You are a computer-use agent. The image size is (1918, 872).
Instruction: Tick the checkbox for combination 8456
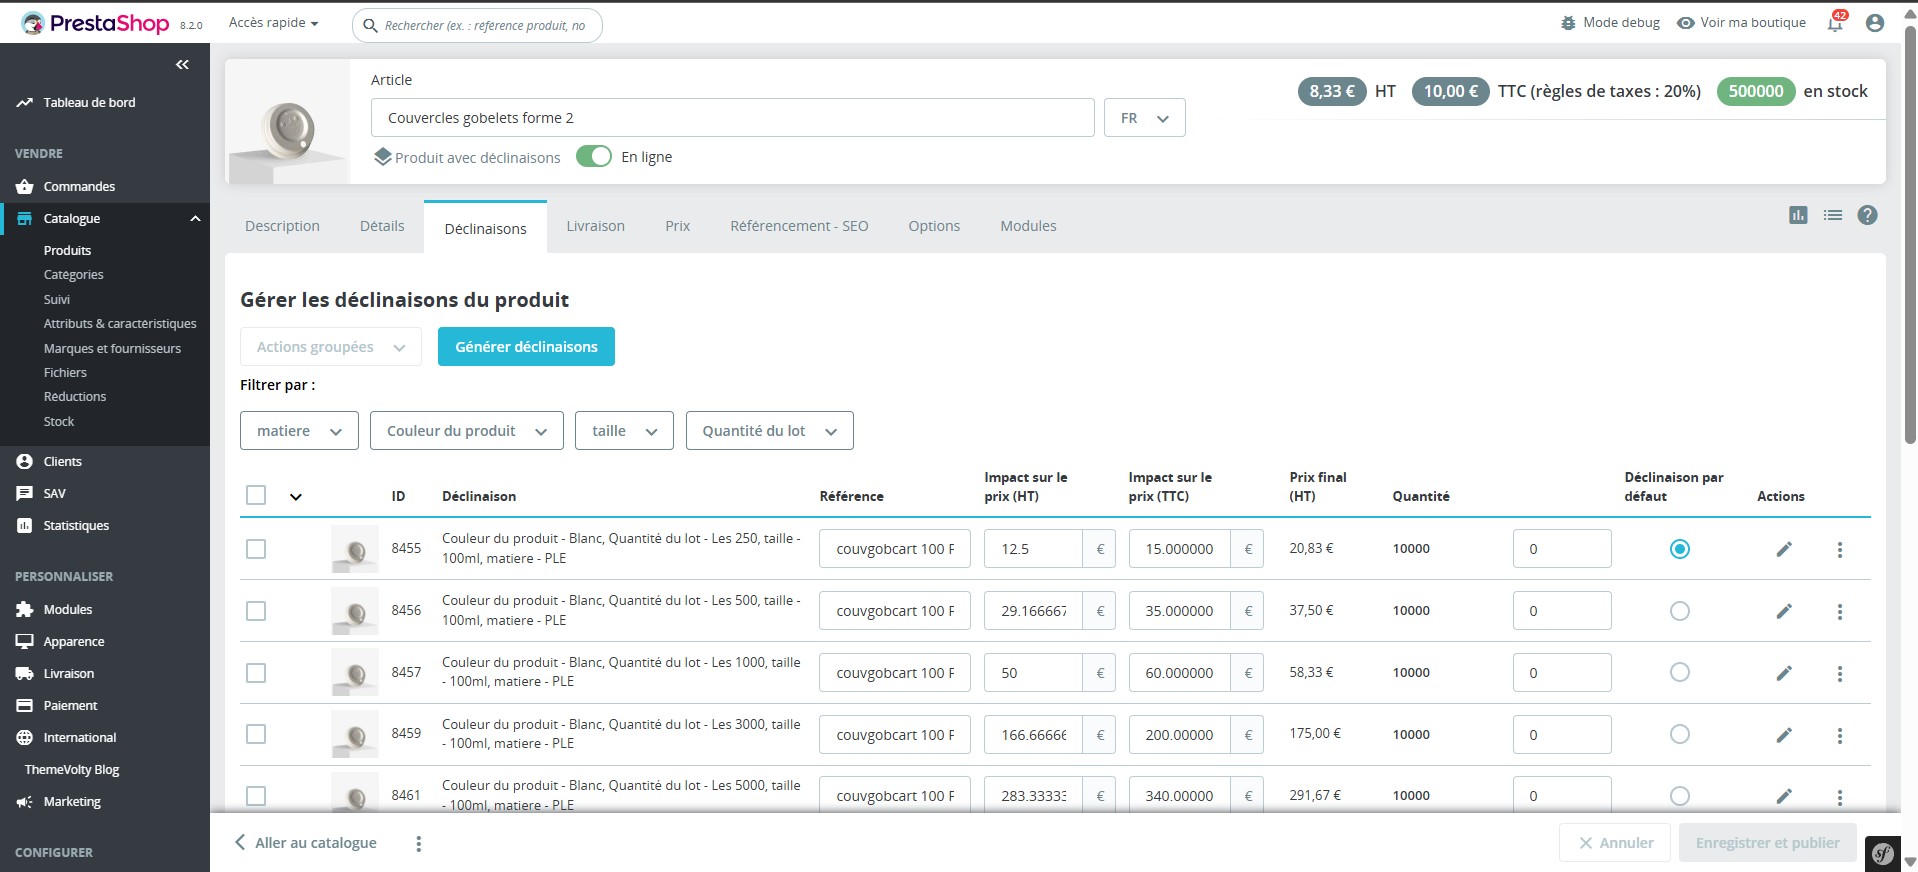point(256,611)
